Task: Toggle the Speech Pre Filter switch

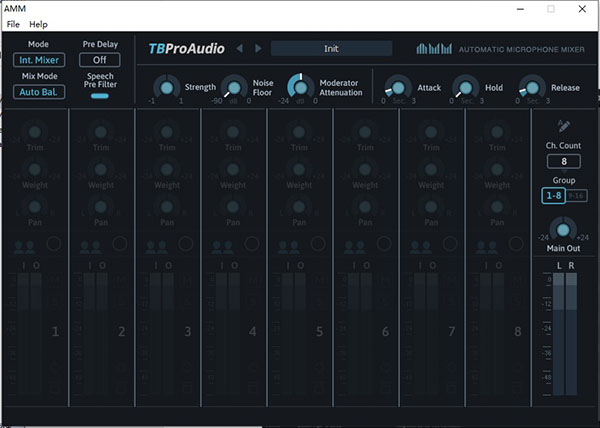Action: 100,95
